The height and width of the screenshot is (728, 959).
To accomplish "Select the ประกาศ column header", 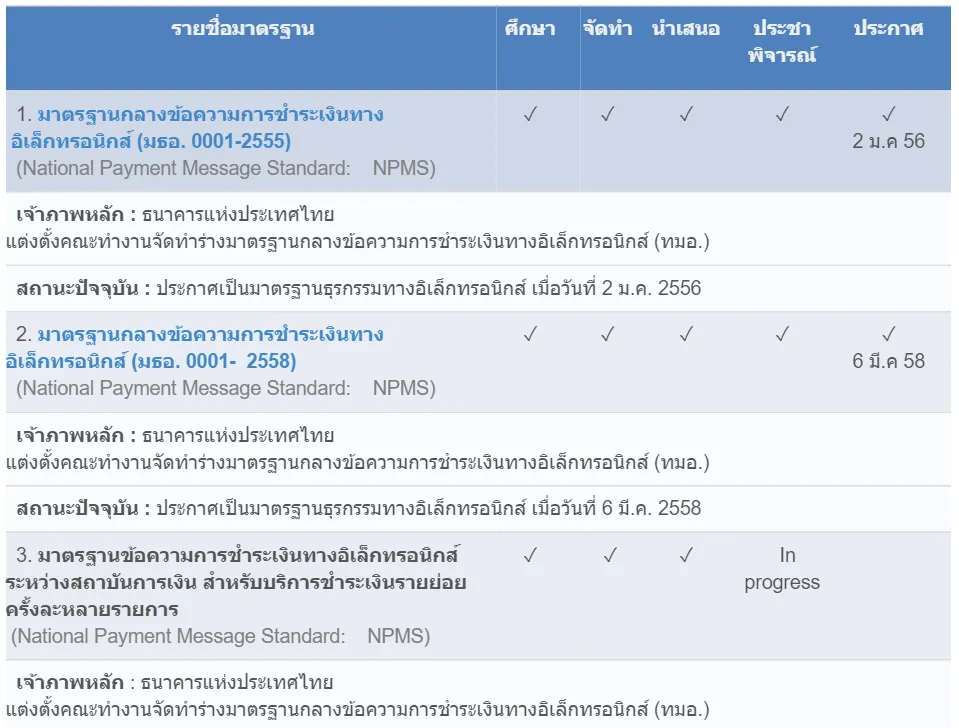I will pyautogui.click(x=888, y=29).
